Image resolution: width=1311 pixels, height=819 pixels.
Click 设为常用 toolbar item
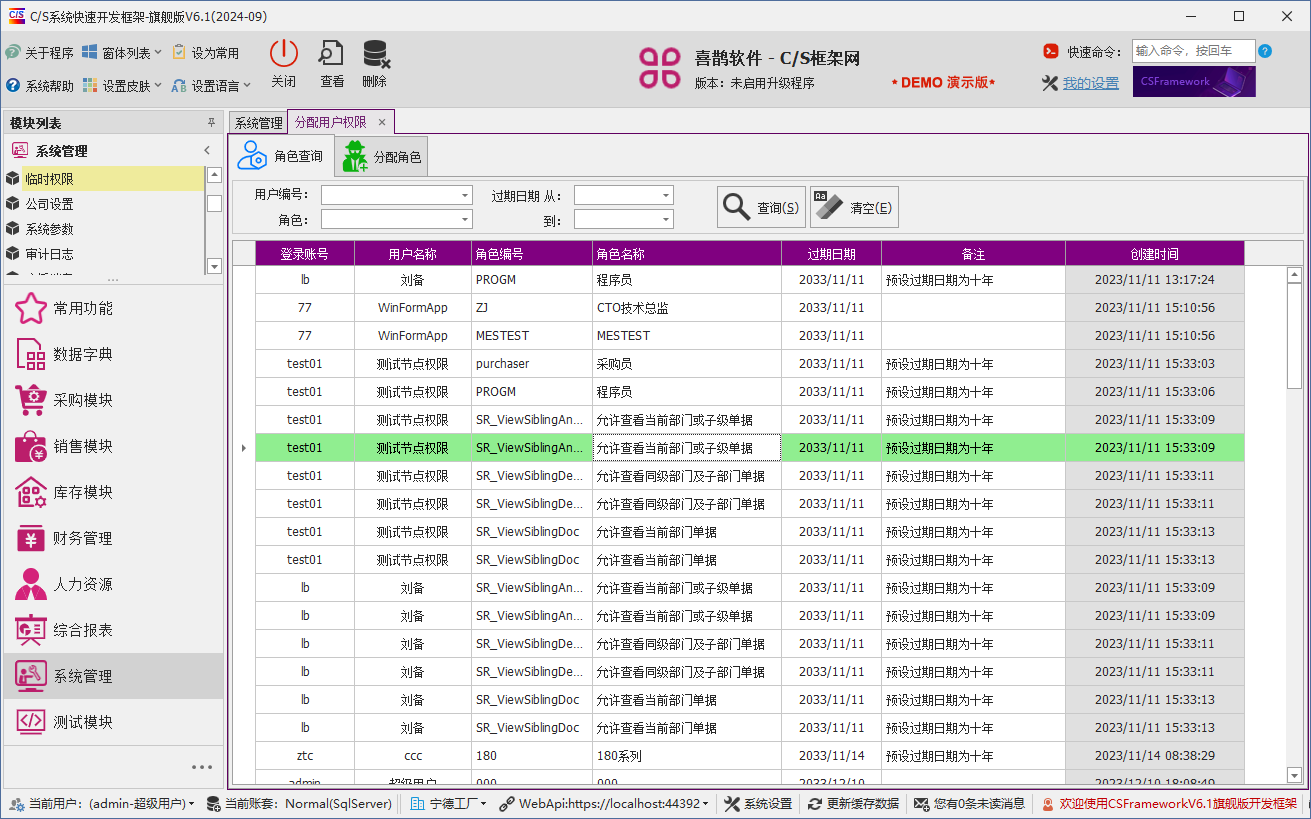pos(205,53)
